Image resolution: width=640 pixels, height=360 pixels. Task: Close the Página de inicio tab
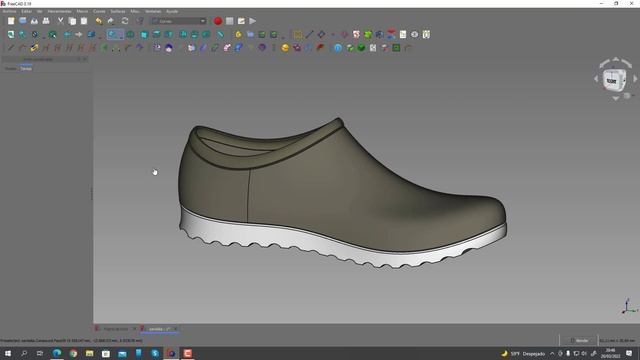(134, 329)
